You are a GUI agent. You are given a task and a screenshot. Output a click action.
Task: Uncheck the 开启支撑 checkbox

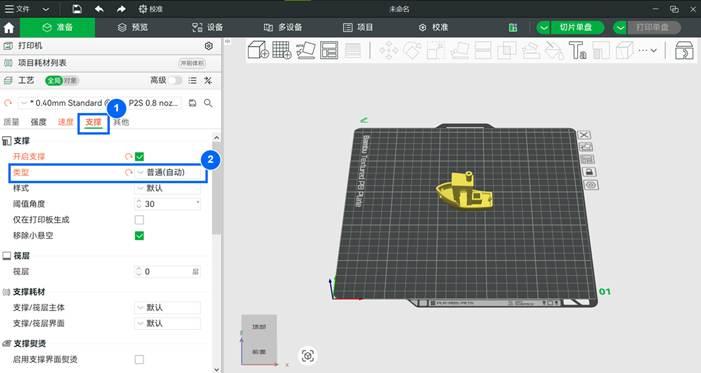(x=139, y=157)
